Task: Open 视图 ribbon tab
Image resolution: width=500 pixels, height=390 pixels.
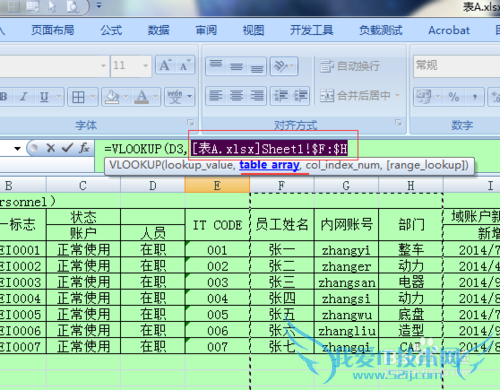Action: tap(253, 30)
